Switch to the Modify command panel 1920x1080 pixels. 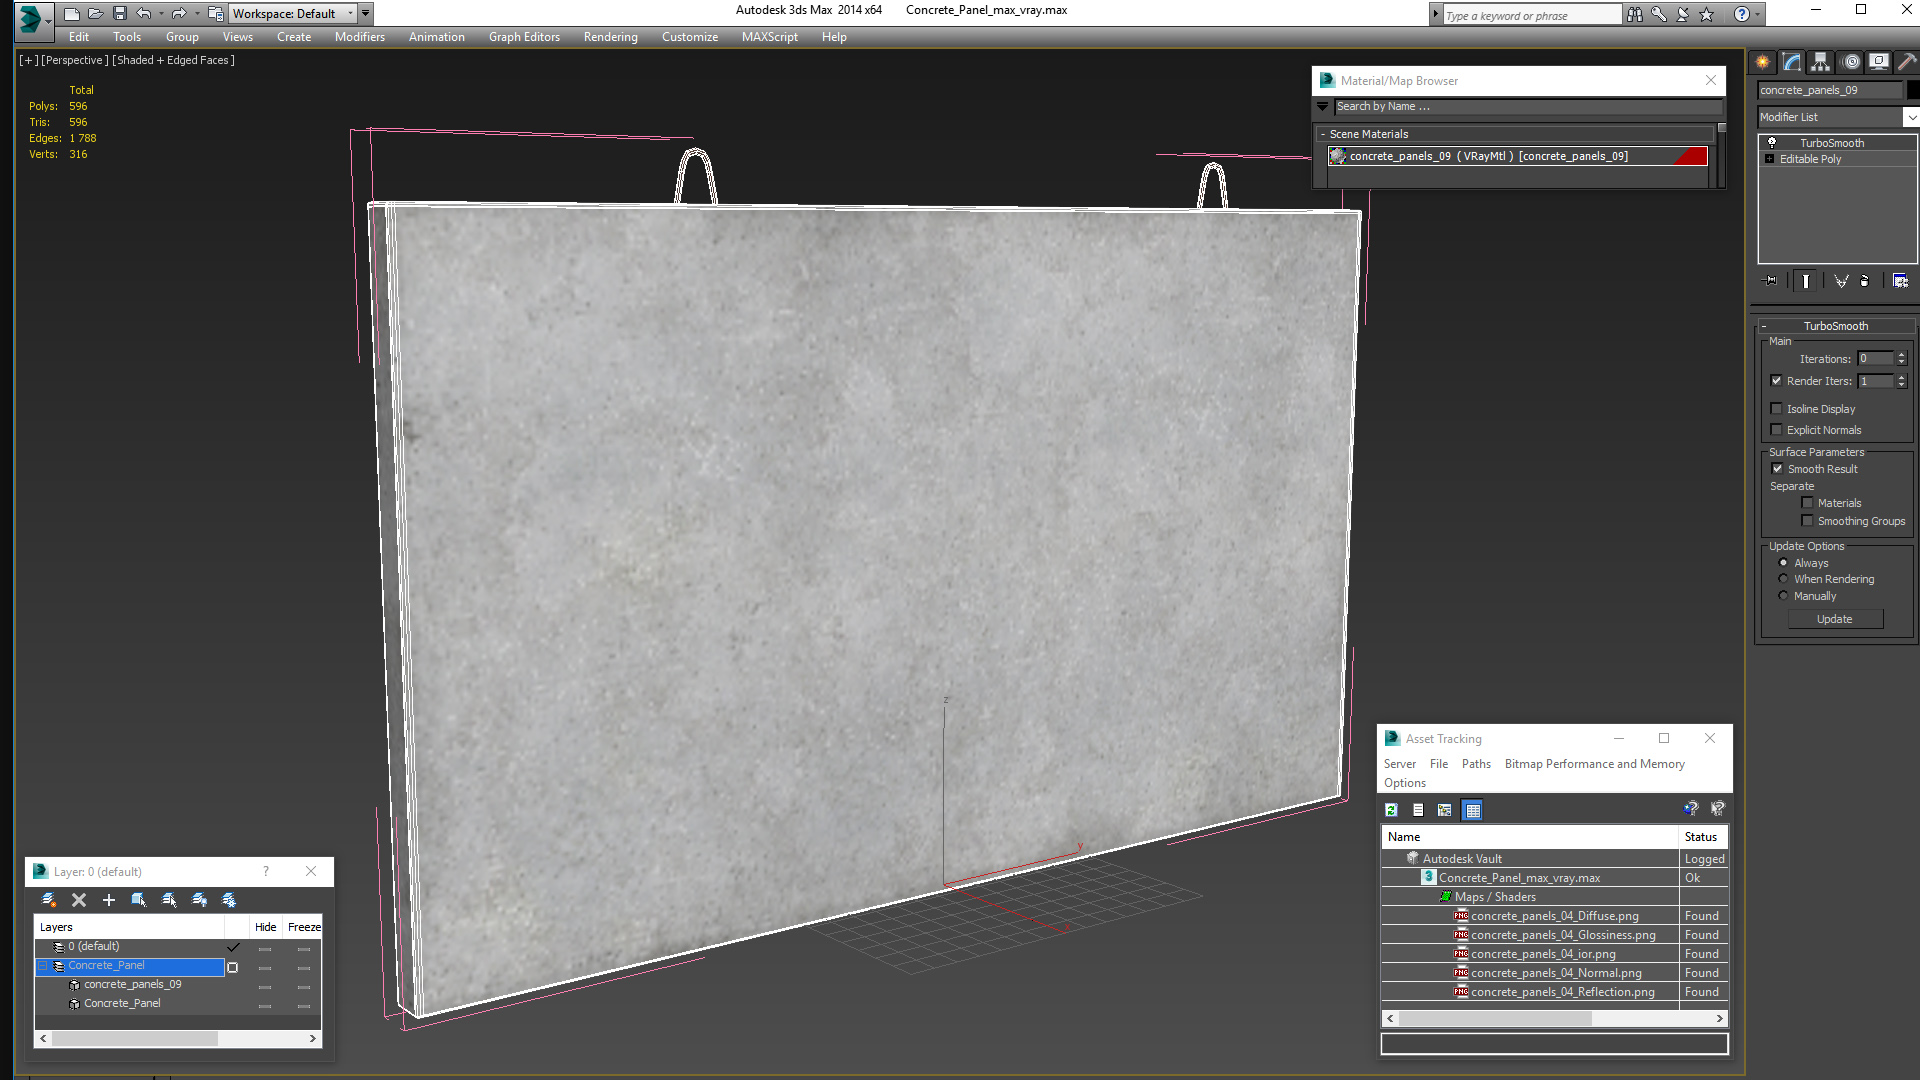pos(1792,62)
